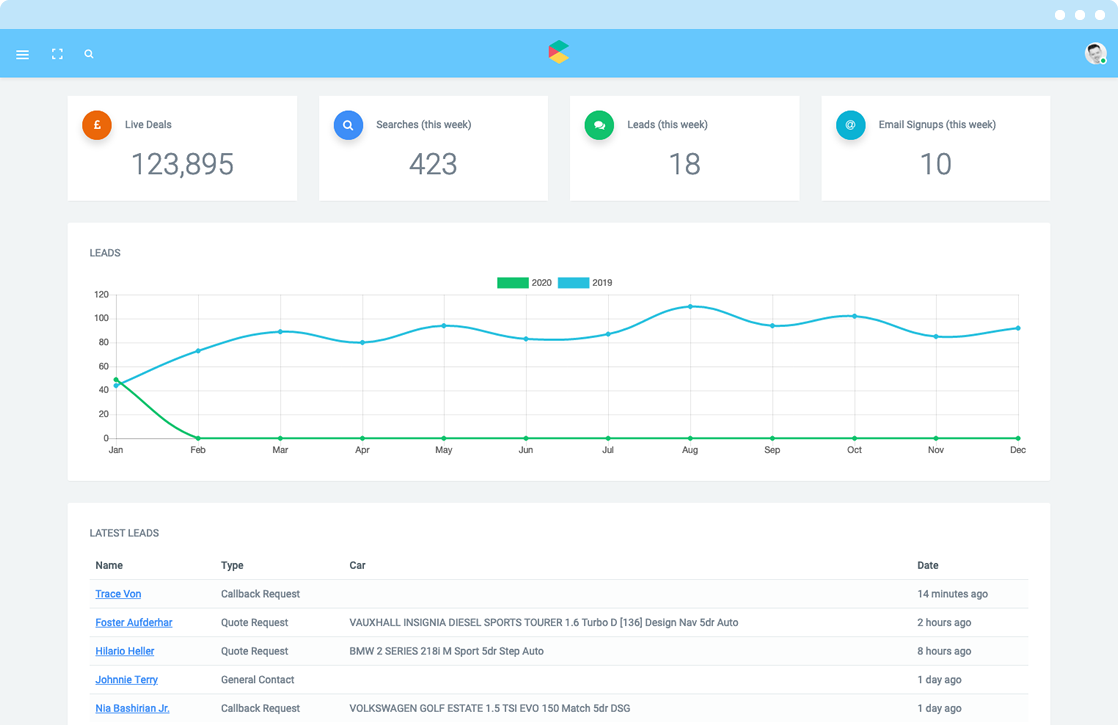Click Callback Request in Trace Von row
The image size is (1118, 725).
tap(260, 594)
